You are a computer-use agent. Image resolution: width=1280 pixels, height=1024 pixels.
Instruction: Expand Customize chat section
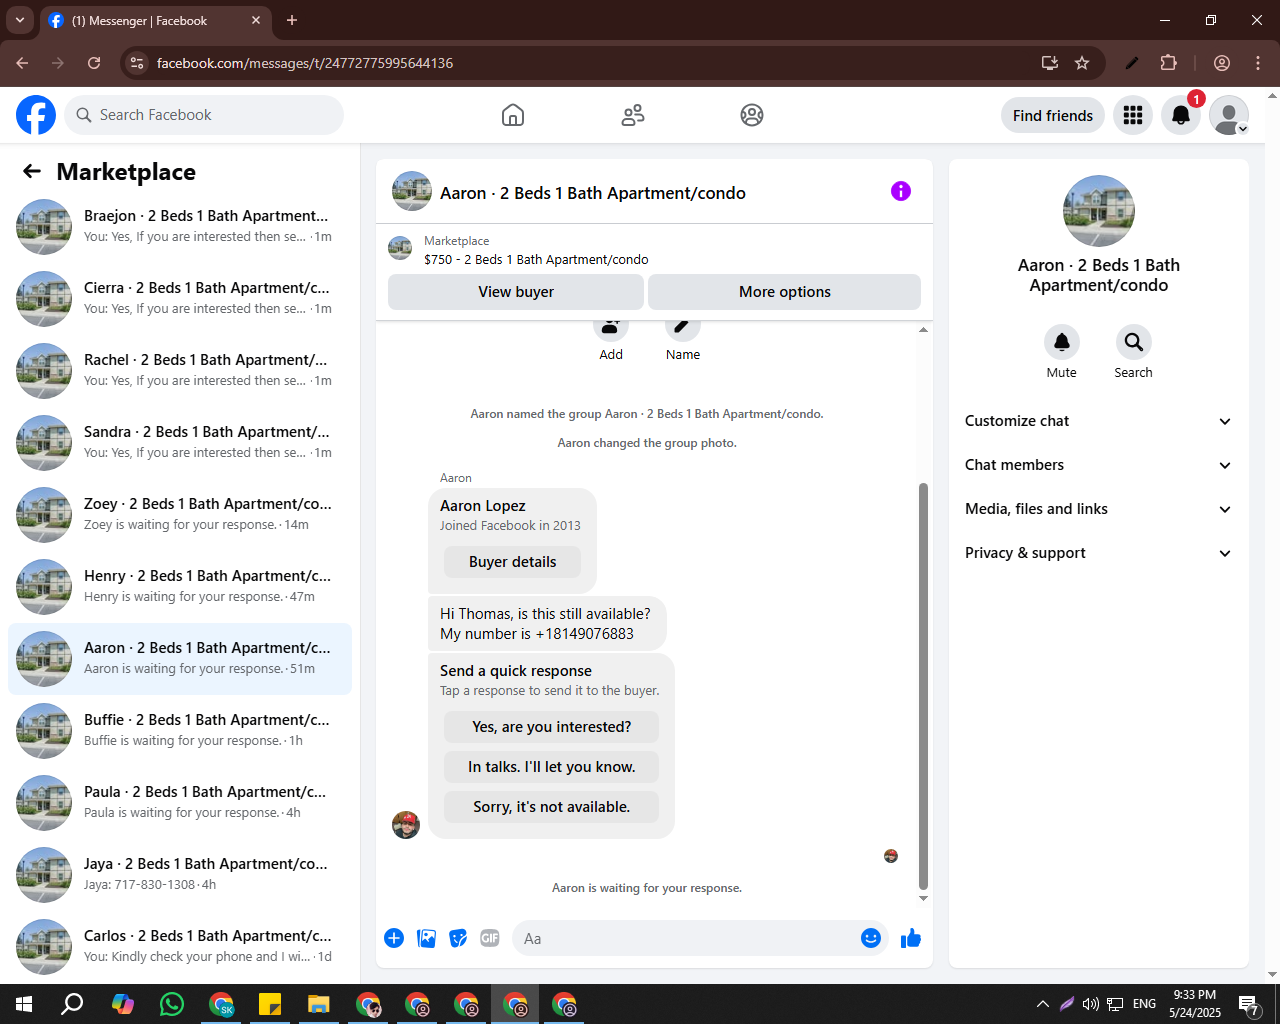(x=1099, y=421)
